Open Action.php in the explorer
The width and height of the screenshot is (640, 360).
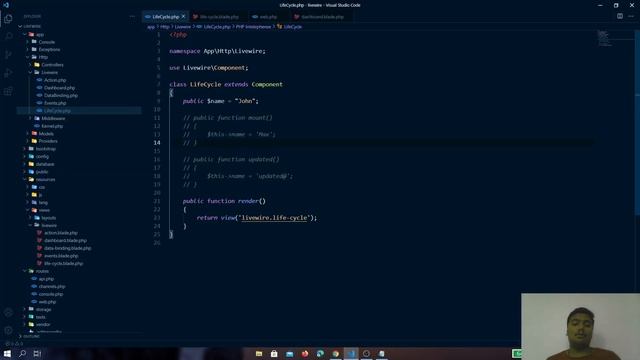point(55,80)
